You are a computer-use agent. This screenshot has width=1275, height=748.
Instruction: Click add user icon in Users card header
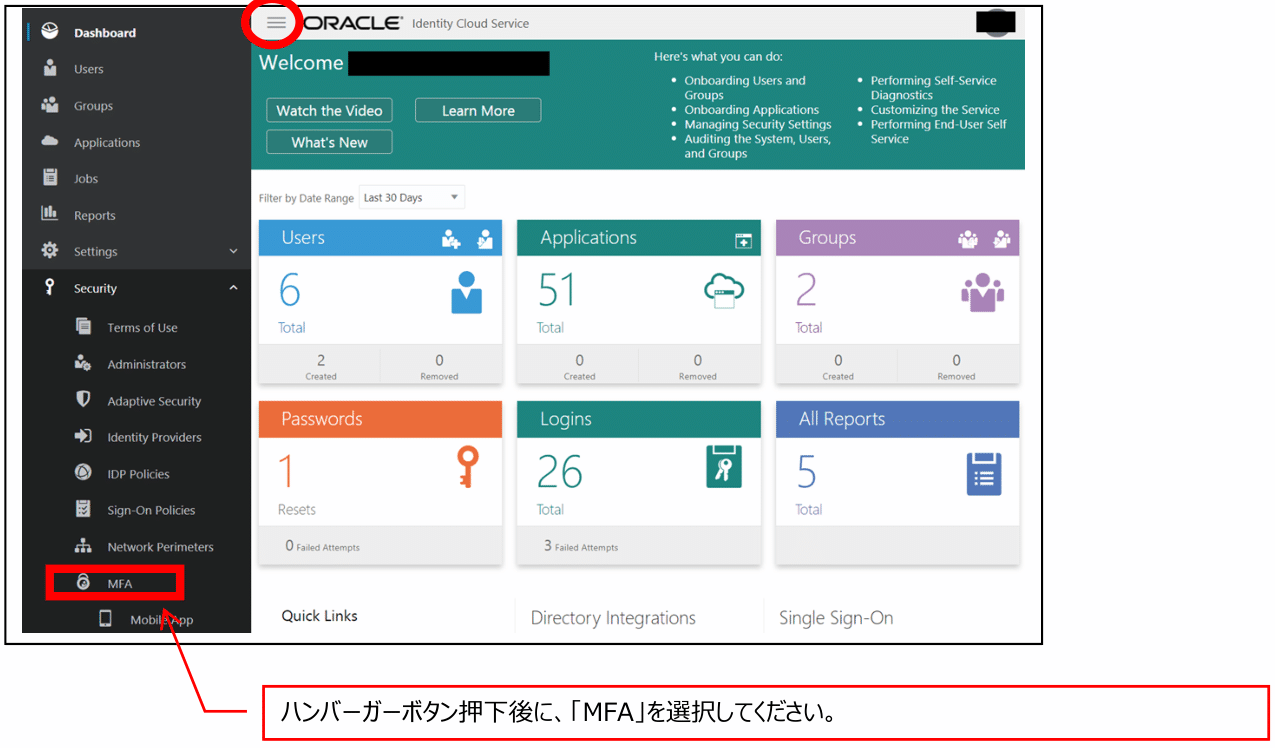452,238
